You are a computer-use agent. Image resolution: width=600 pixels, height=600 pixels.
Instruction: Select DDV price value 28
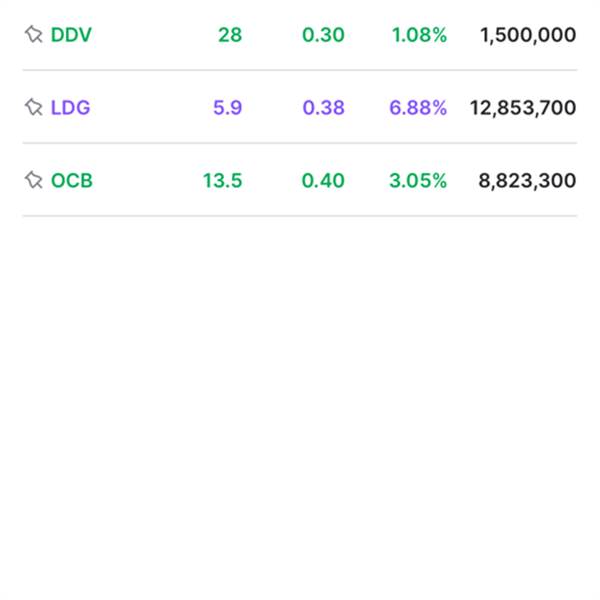tap(230, 35)
